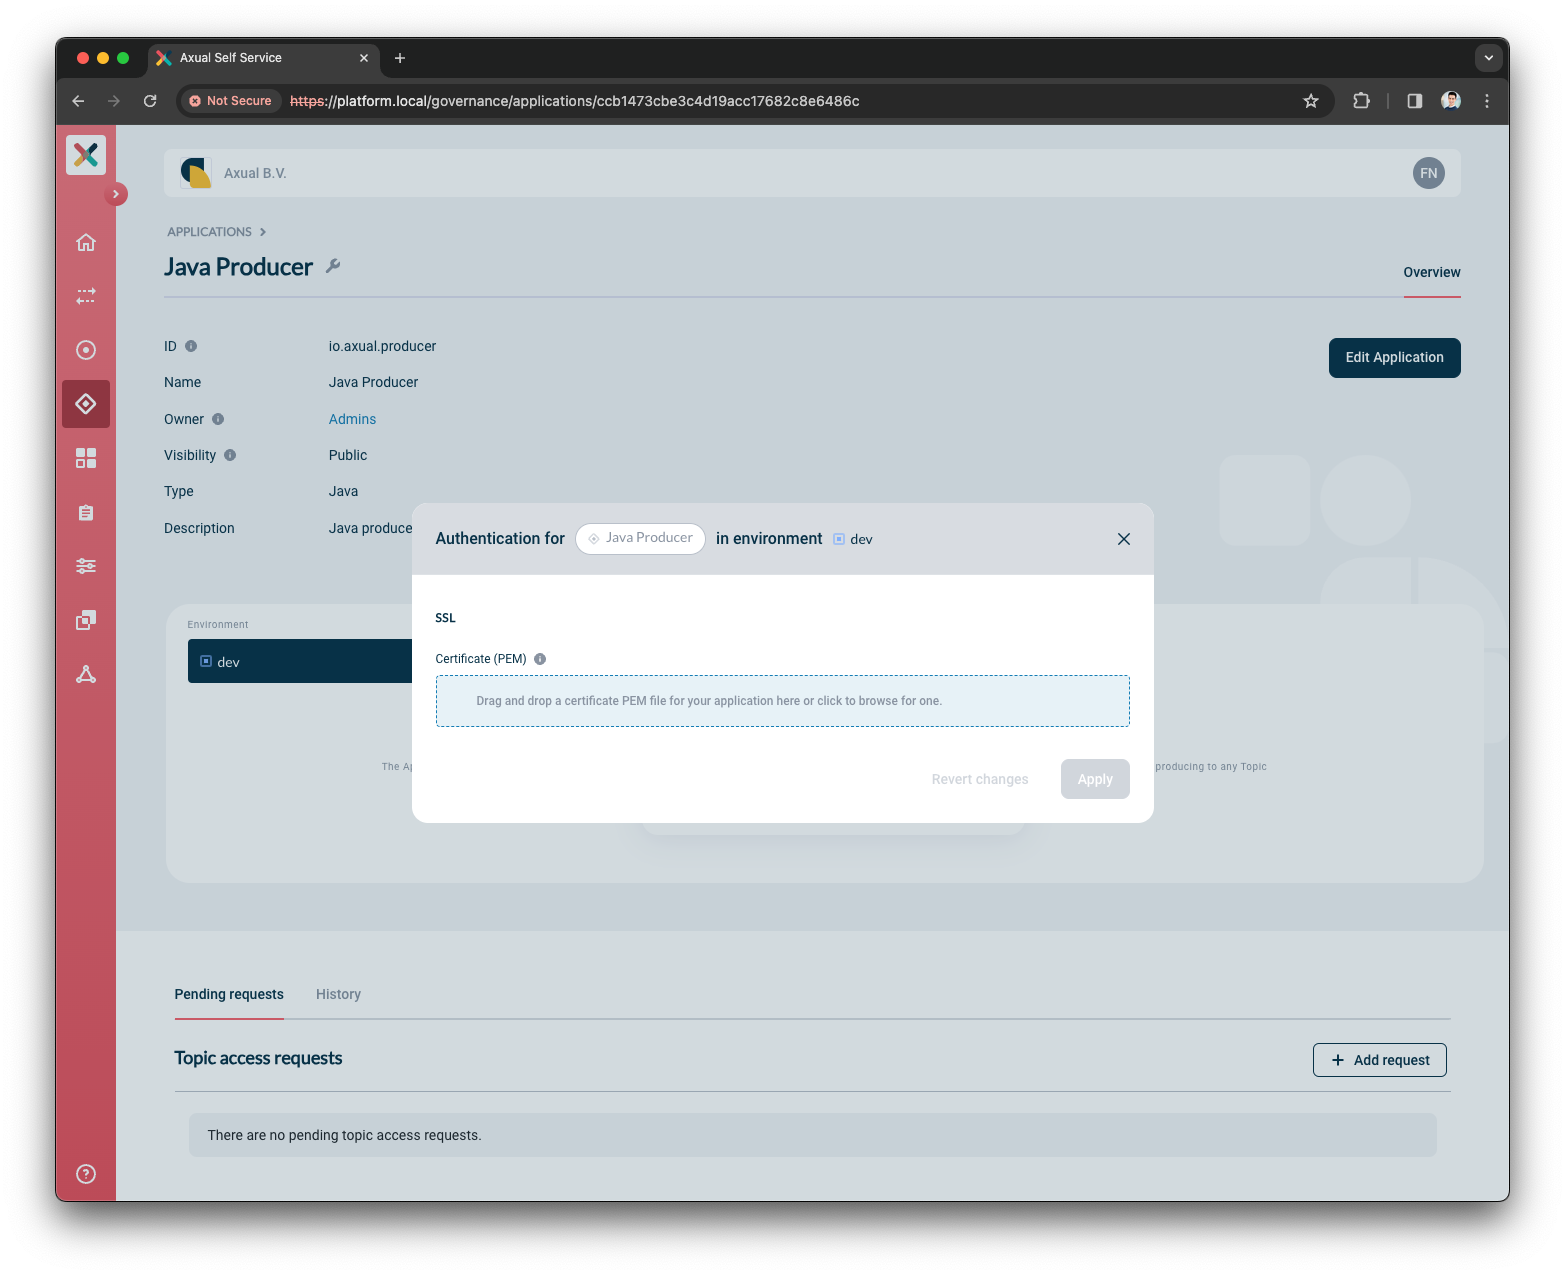This screenshot has height=1275, width=1565.
Task: Click the info icon next to Owner
Action: pyautogui.click(x=218, y=419)
